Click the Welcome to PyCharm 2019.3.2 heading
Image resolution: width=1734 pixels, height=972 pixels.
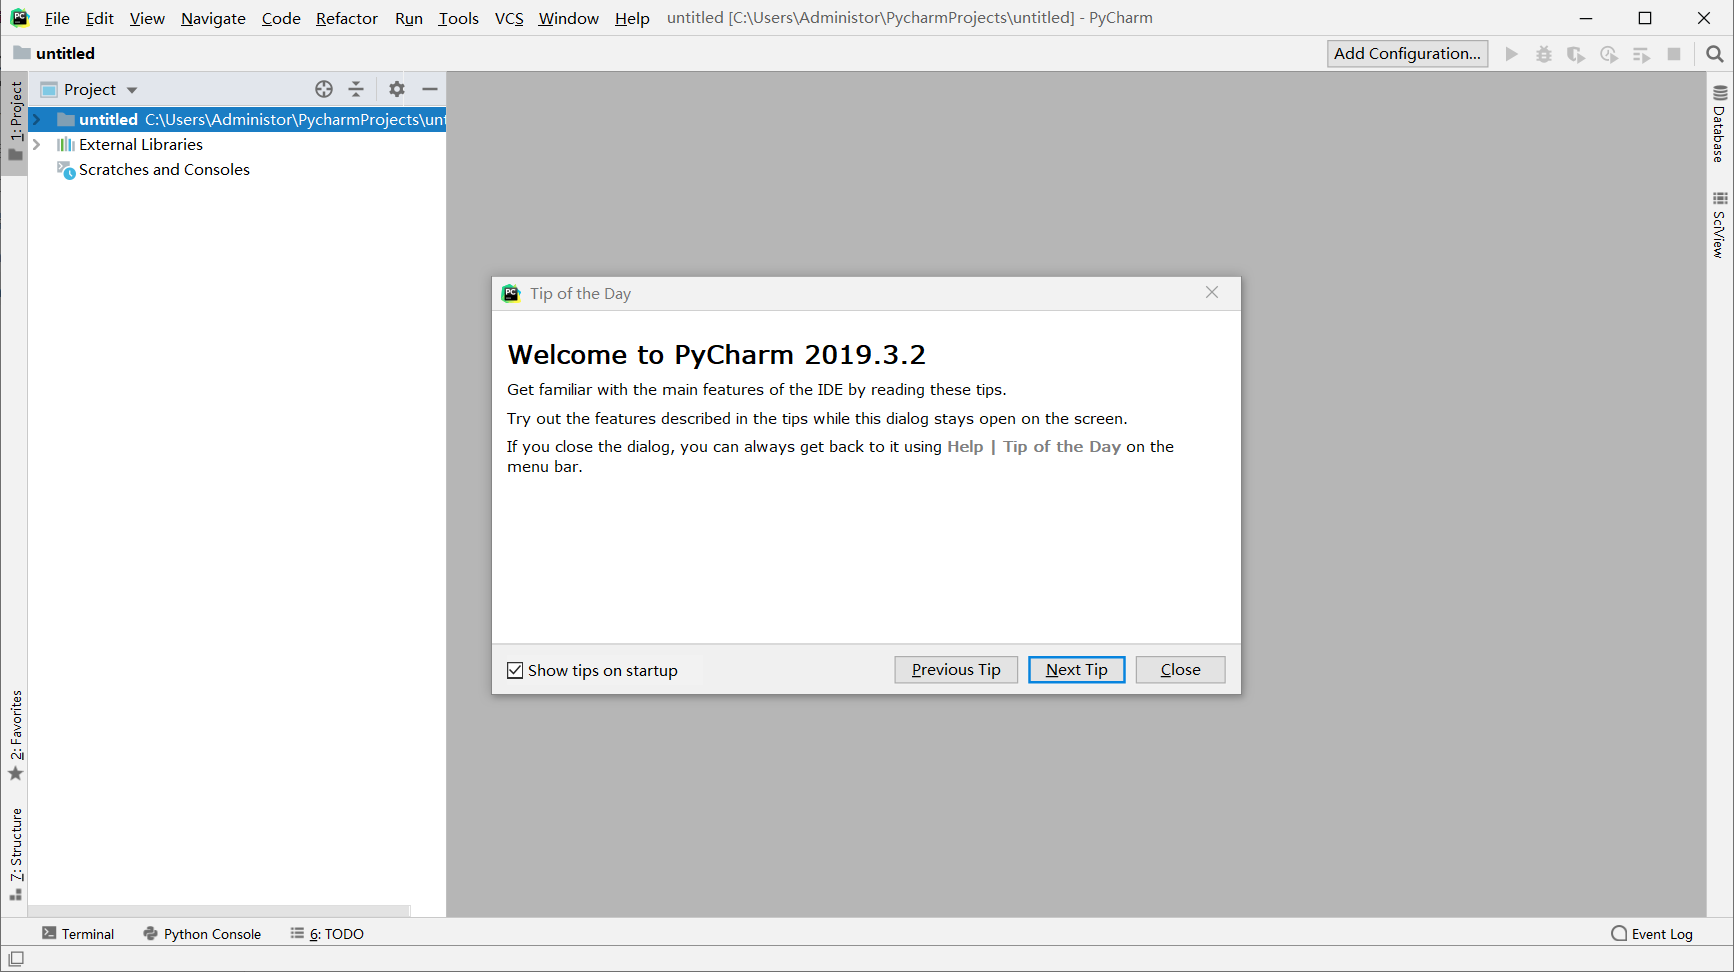click(716, 355)
